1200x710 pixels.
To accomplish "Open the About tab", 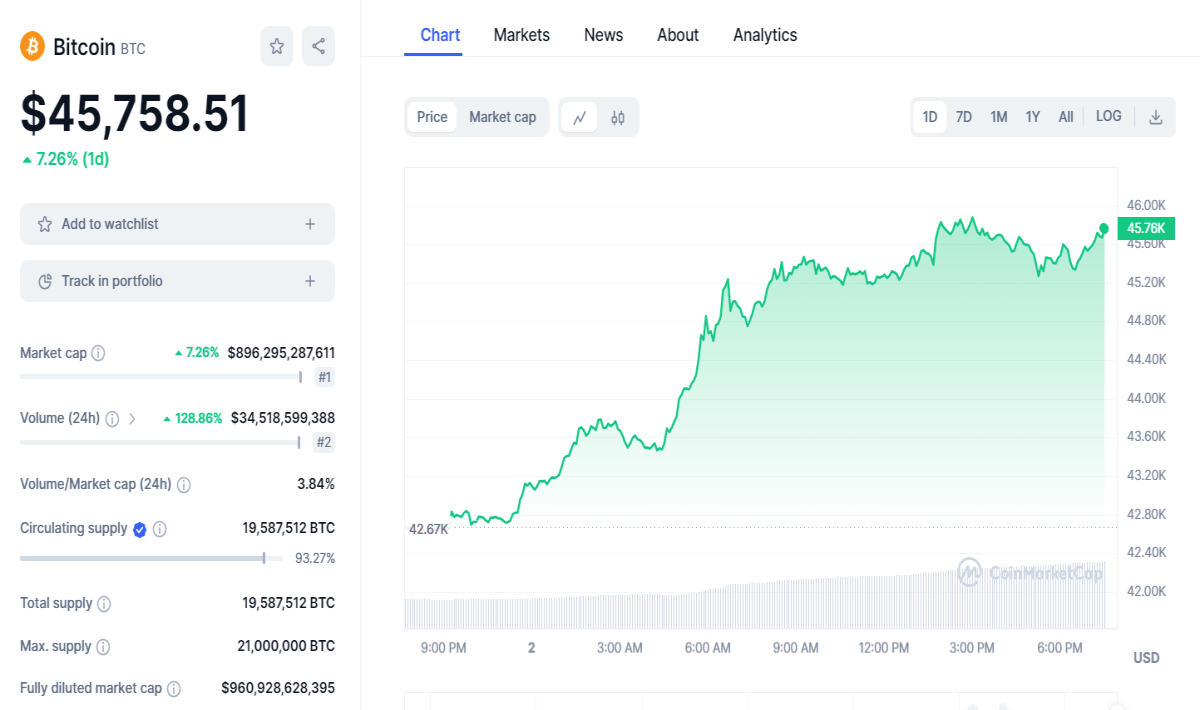I will tap(678, 35).
